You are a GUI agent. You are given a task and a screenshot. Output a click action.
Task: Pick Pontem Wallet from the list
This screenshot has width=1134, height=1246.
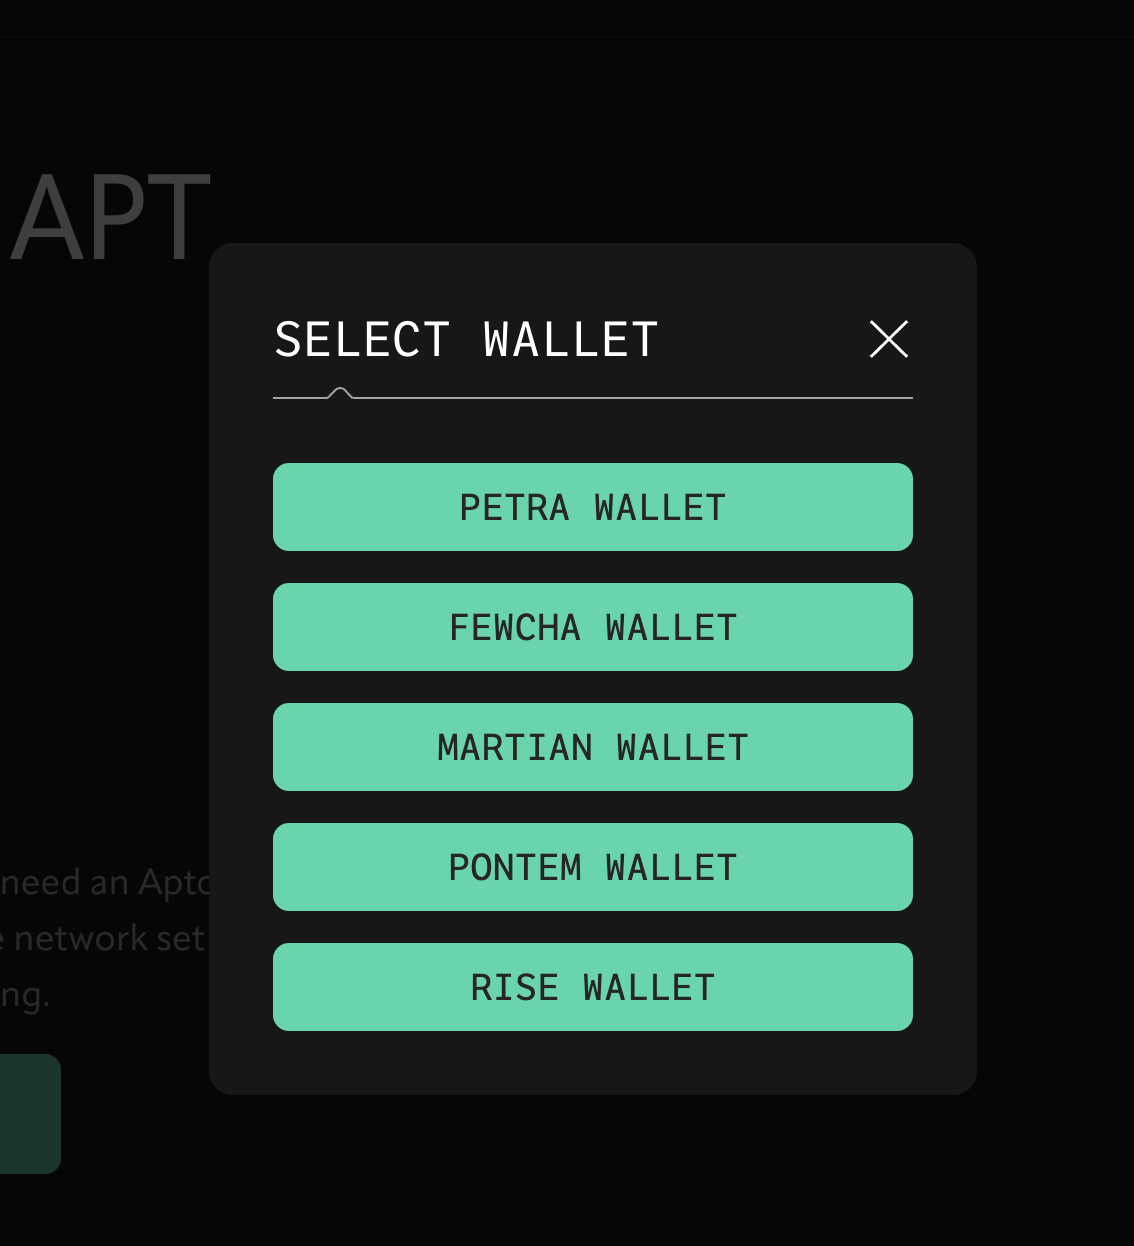pyautogui.click(x=592, y=867)
